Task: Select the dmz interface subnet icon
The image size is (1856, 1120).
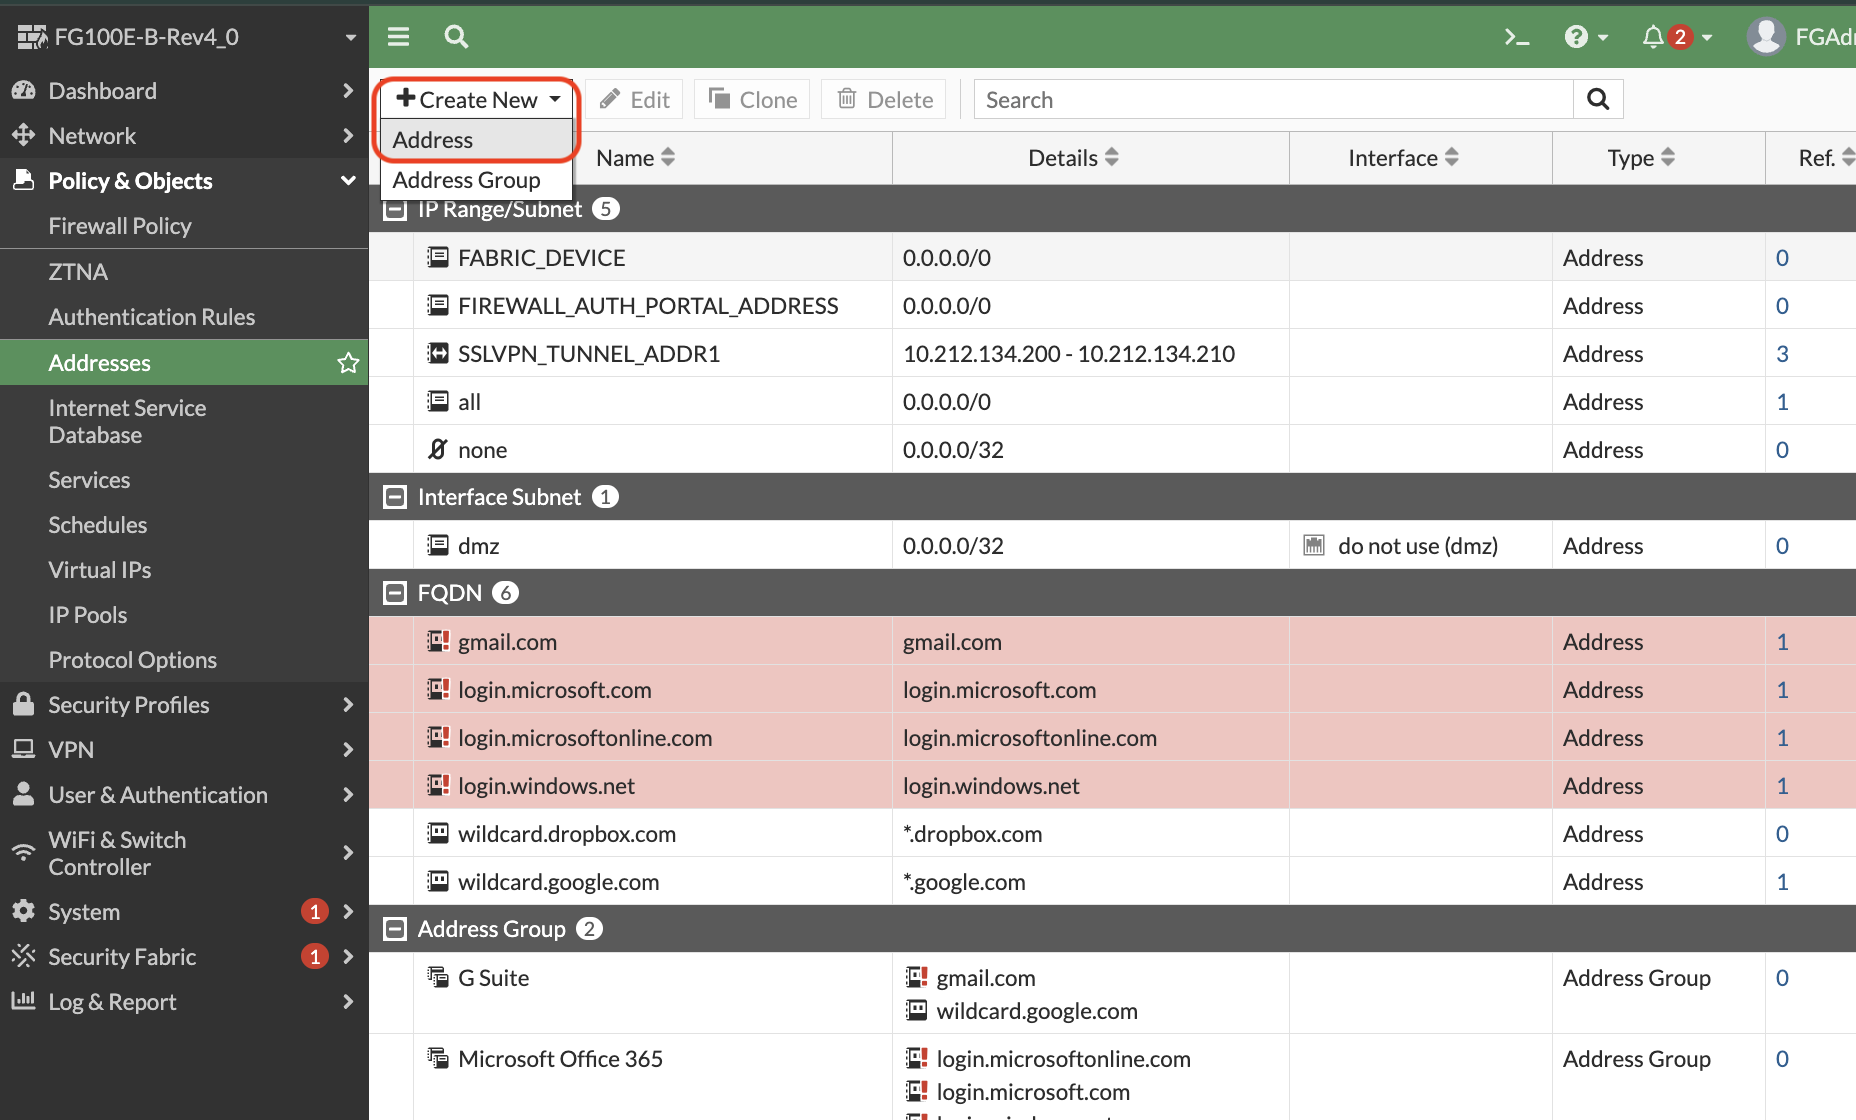Action: click(x=438, y=545)
